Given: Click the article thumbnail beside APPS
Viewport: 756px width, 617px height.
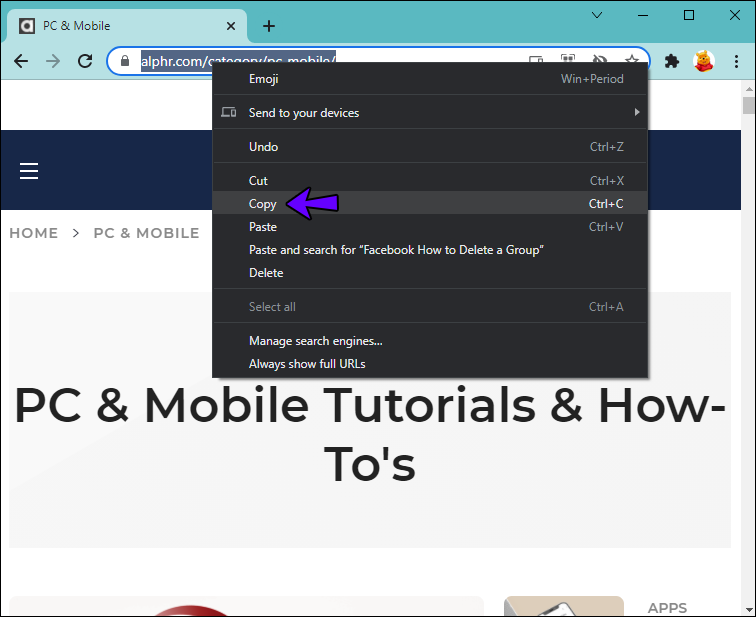Looking at the screenshot, I should 564,606.
